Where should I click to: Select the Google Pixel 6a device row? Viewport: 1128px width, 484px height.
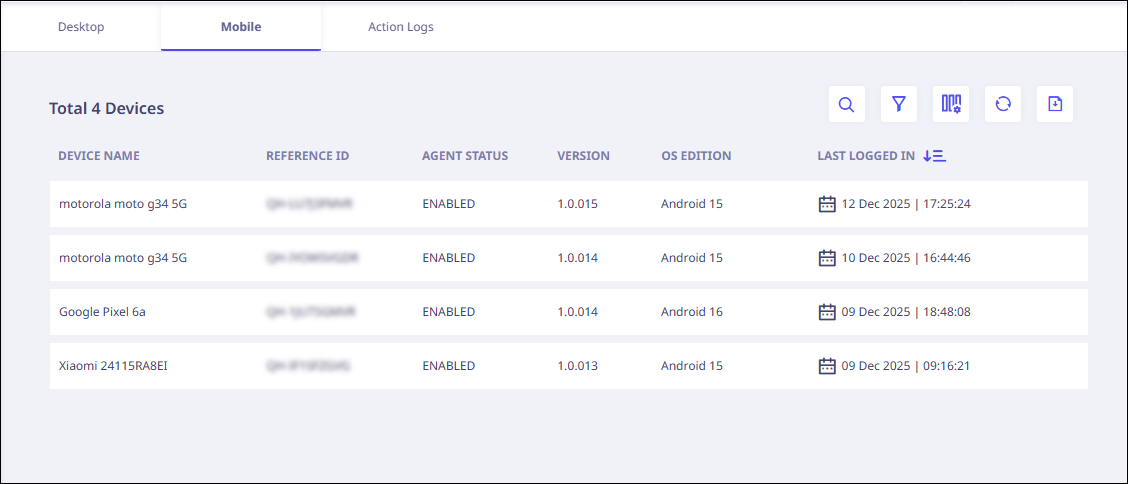(x=102, y=312)
